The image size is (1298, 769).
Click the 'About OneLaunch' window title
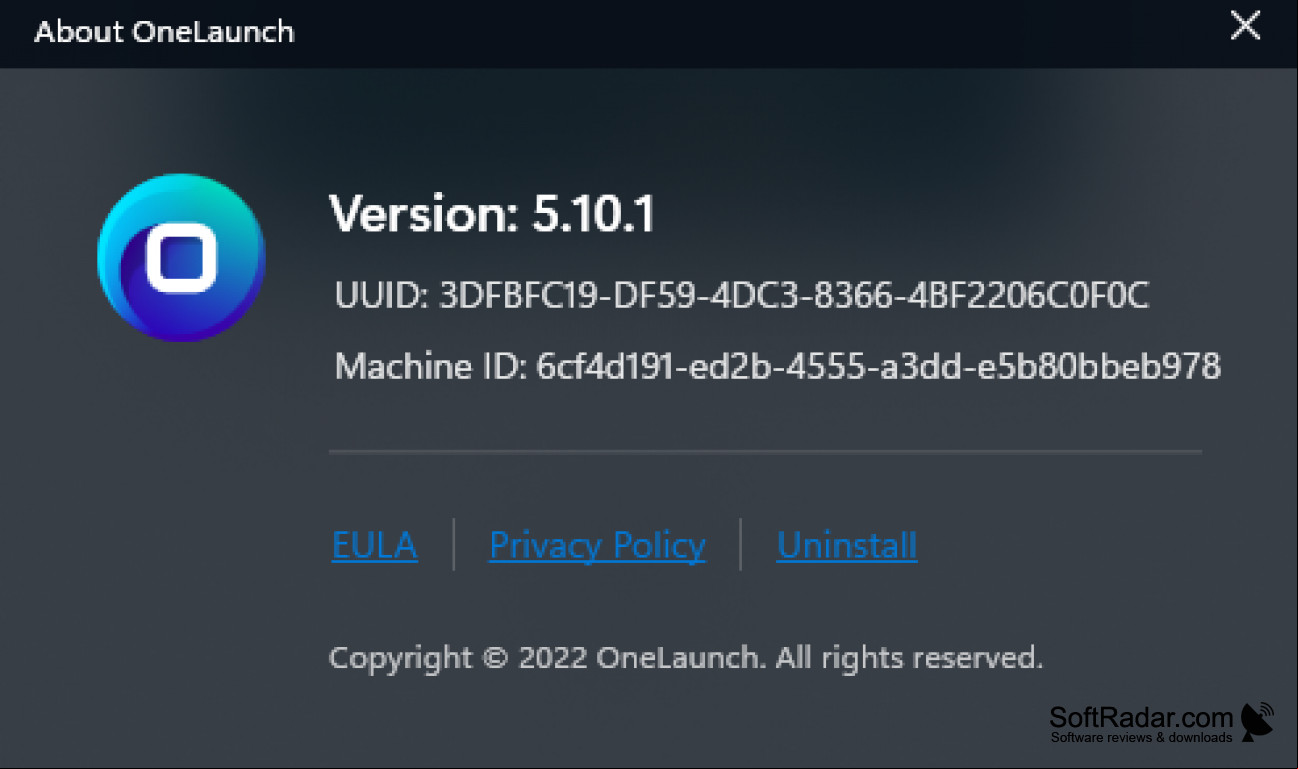(x=164, y=31)
